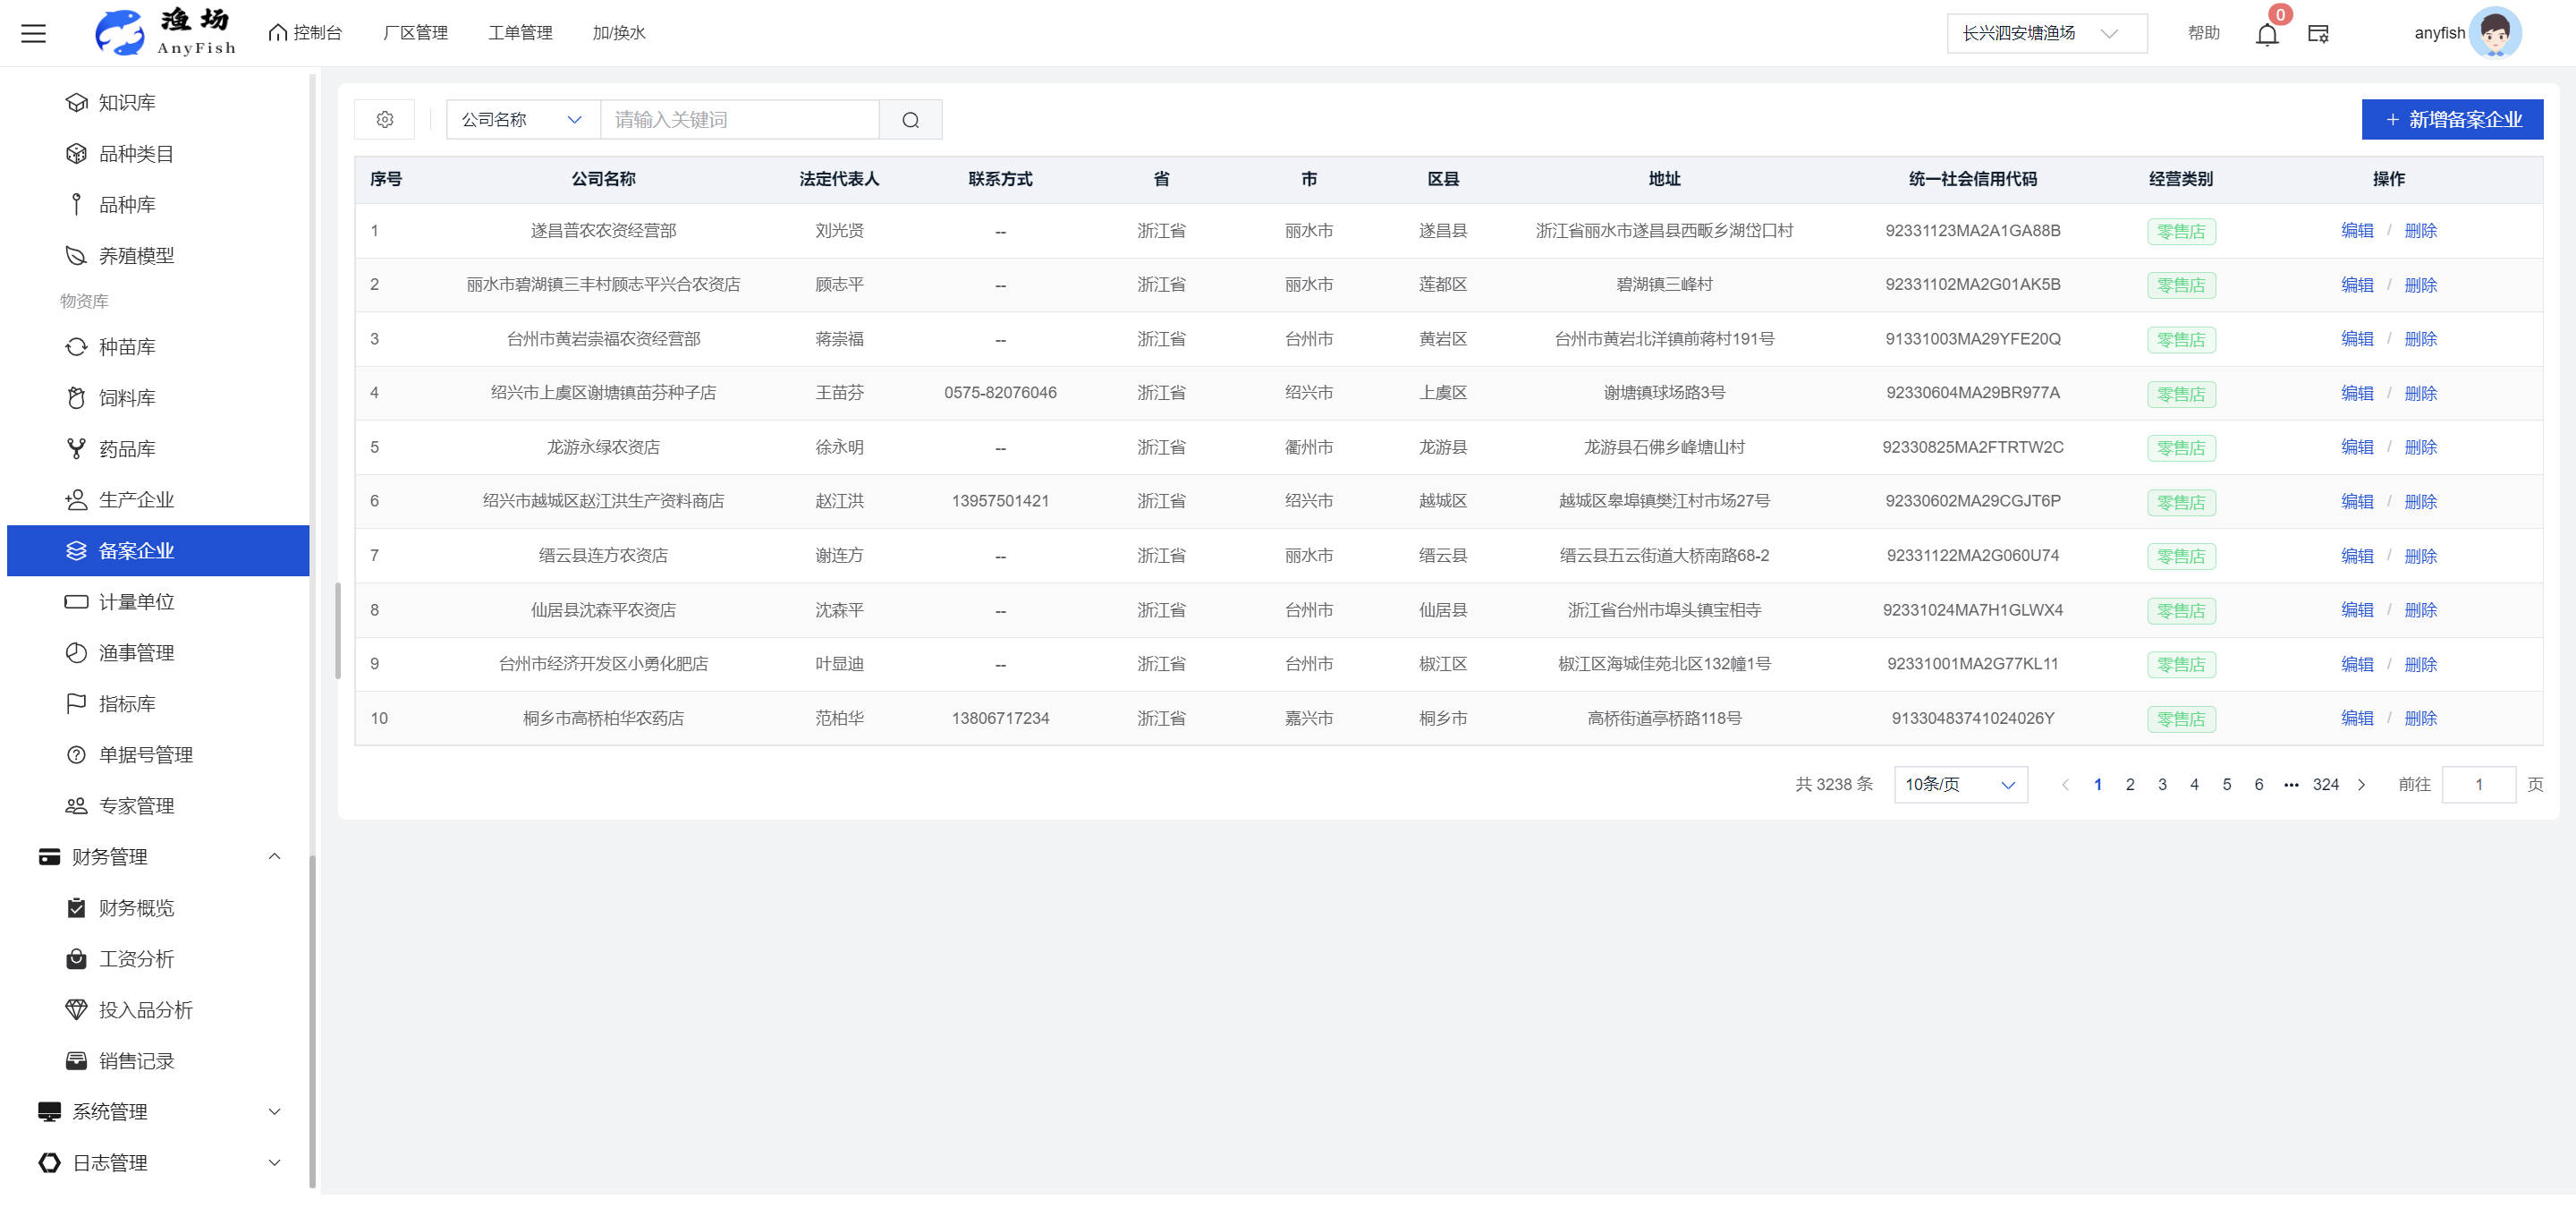
Task: Go to 投入品分析 in sidebar
Action: tap(145, 1010)
